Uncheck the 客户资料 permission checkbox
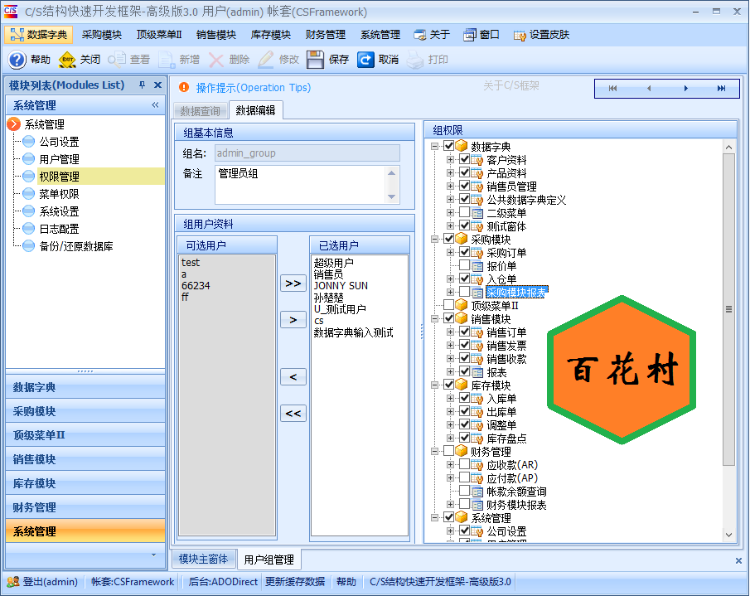This screenshot has height=596, width=750. pos(464,159)
